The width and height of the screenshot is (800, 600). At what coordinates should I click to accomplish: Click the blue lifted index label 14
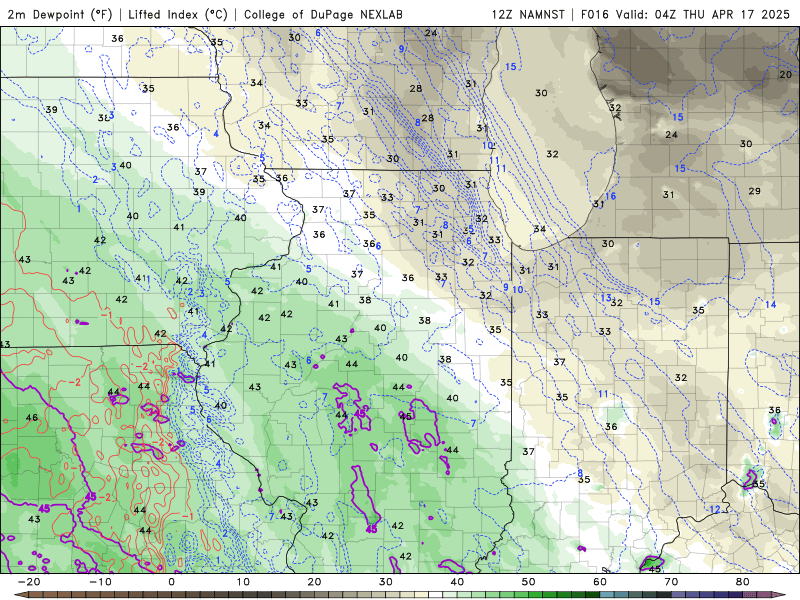tap(770, 305)
